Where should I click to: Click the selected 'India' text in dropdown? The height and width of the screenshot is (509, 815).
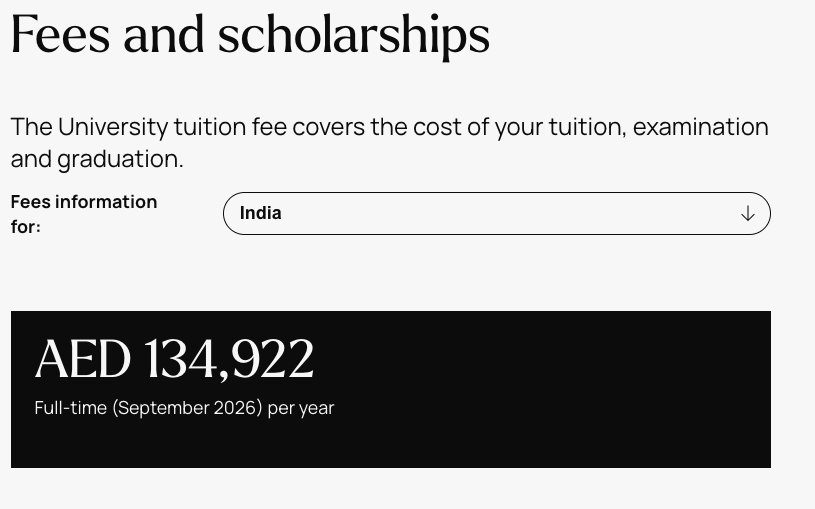(261, 213)
